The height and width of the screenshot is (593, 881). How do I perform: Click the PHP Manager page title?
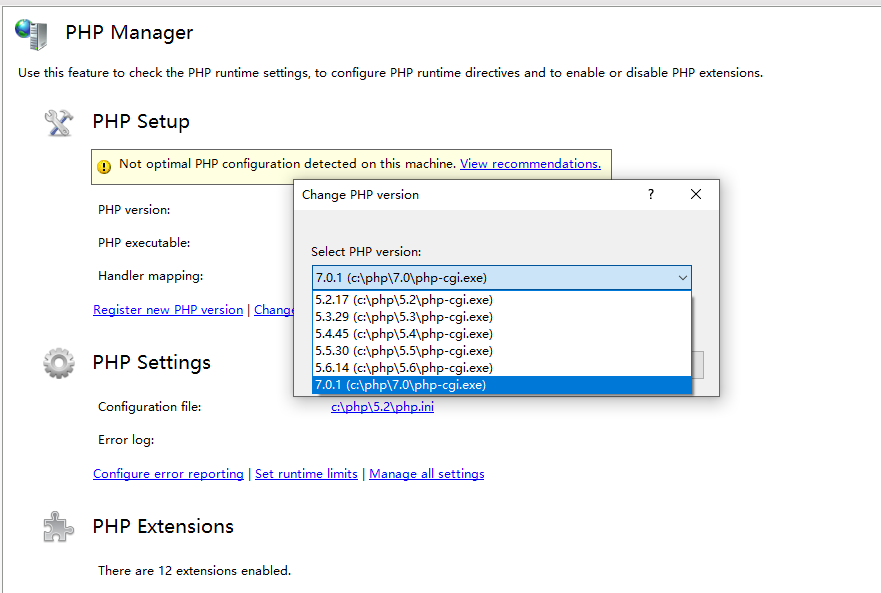[129, 33]
